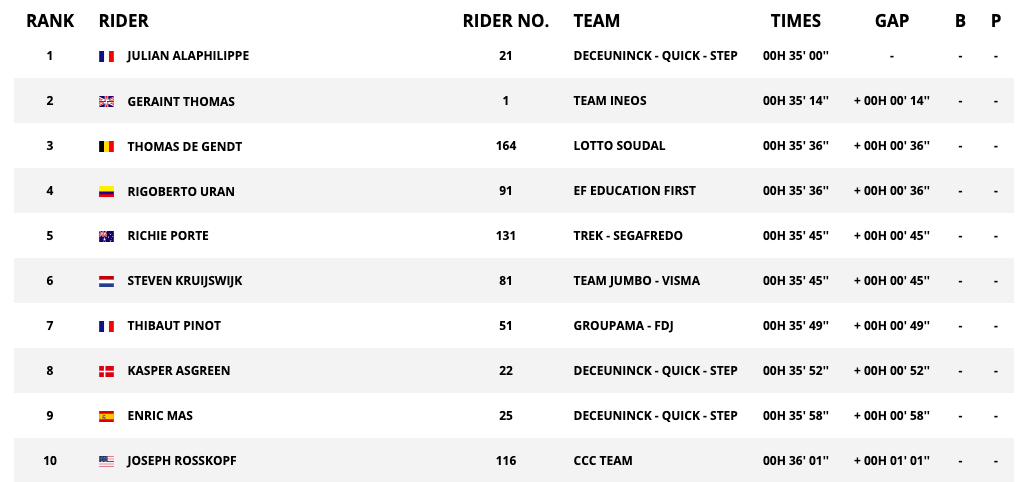
Task: Click the Spanish flag next to Enric Mas
Action: (107, 416)
